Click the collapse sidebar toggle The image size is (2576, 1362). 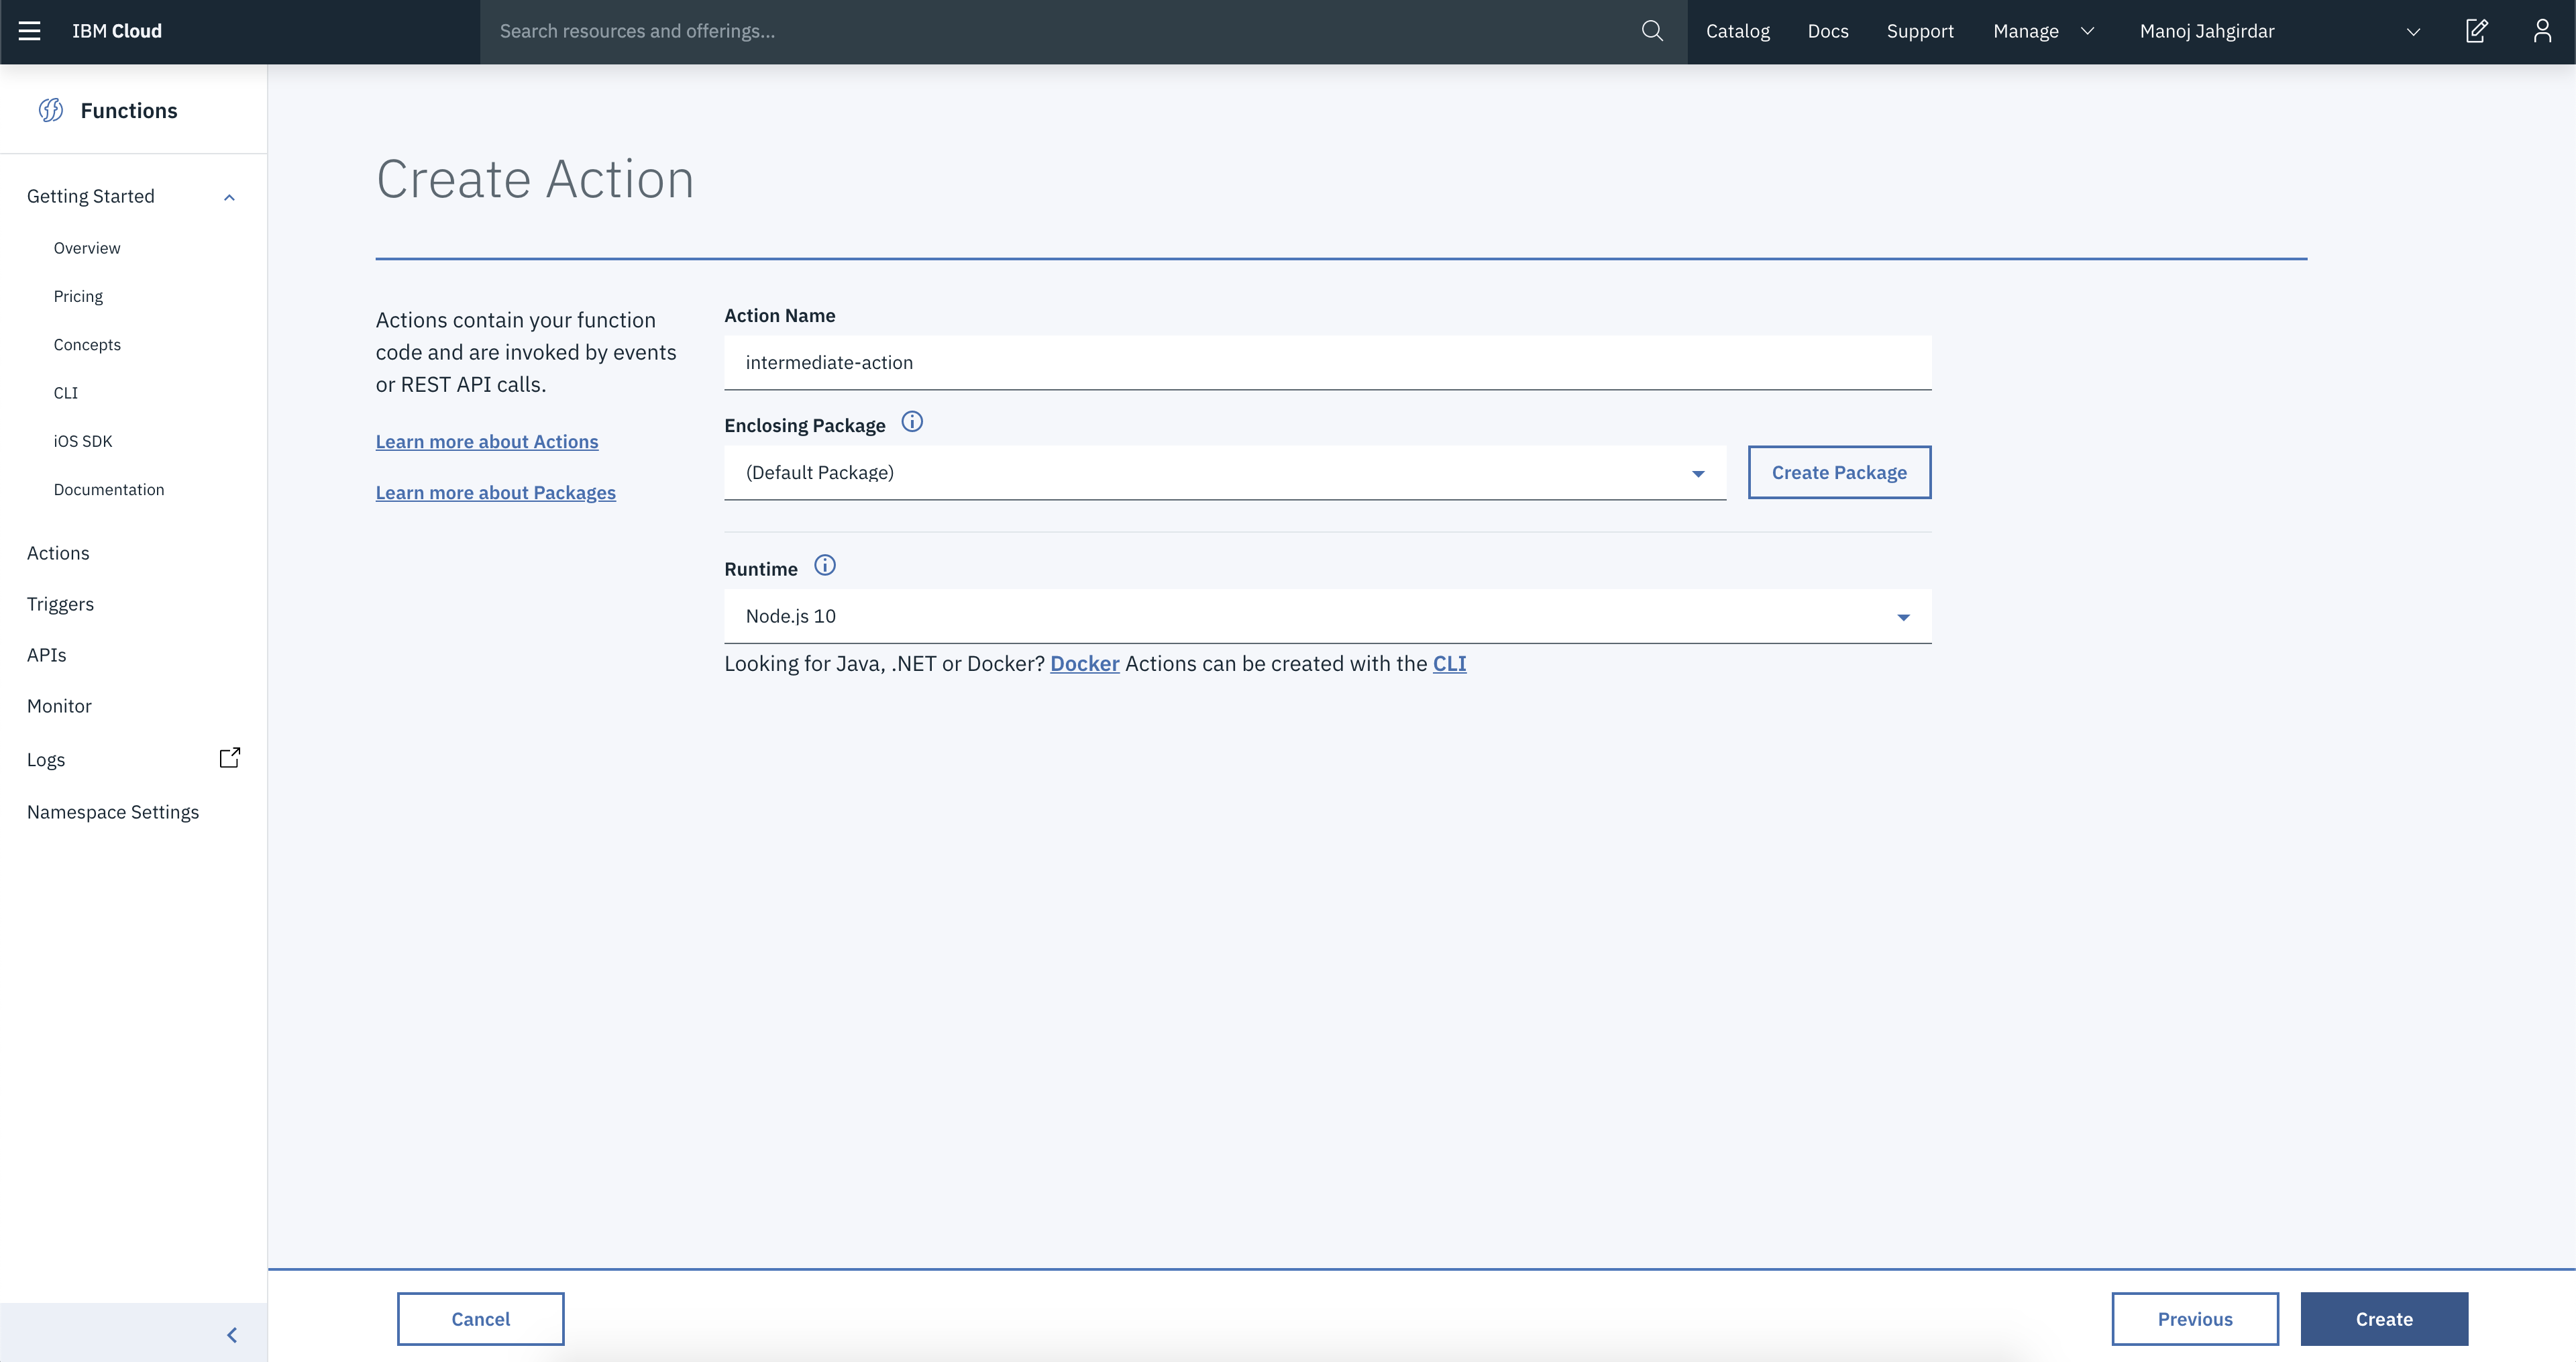point(231,1334)
